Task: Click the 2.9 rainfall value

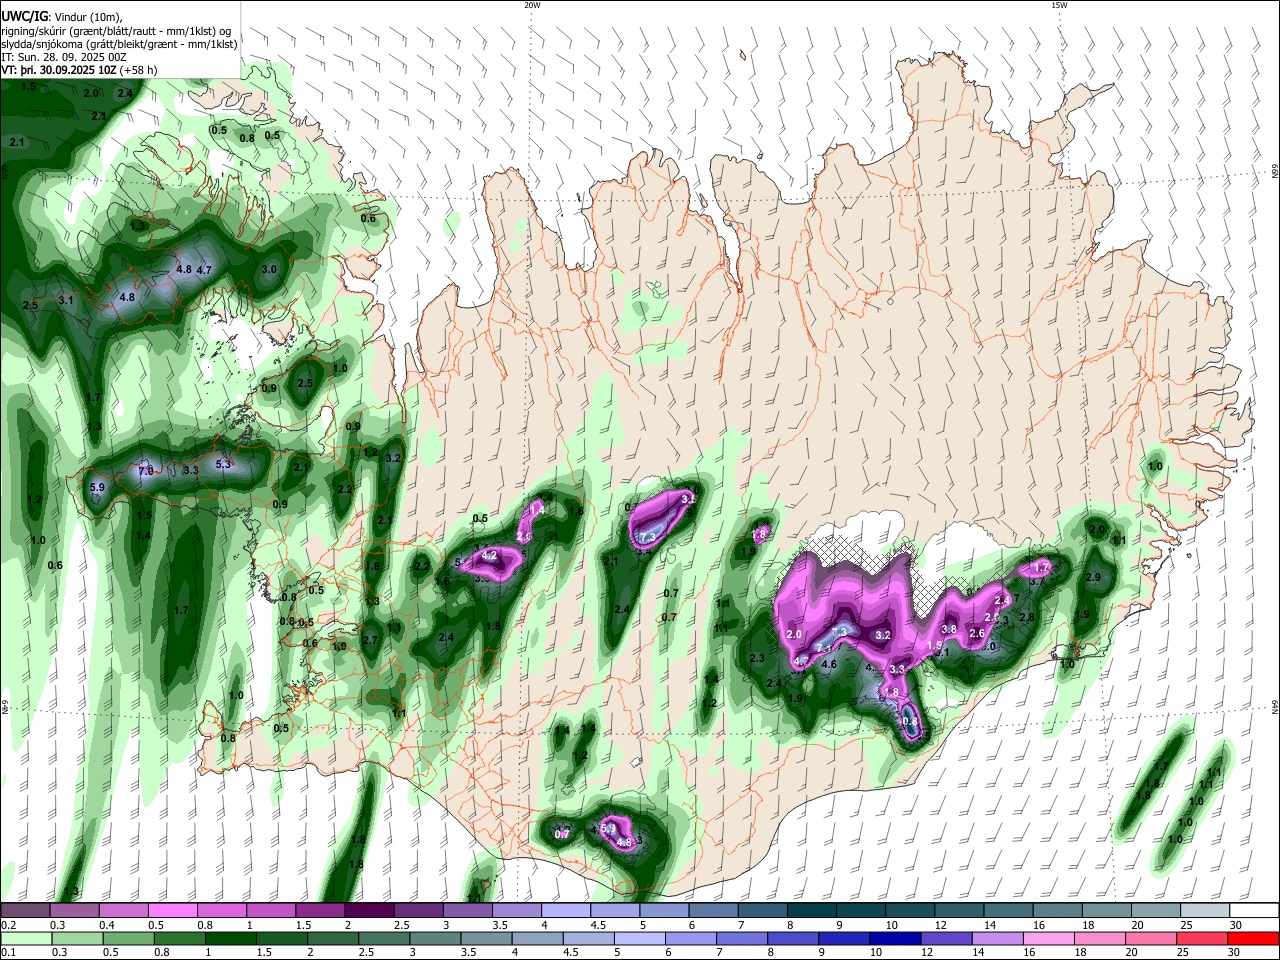Action: click(1093, 578)
